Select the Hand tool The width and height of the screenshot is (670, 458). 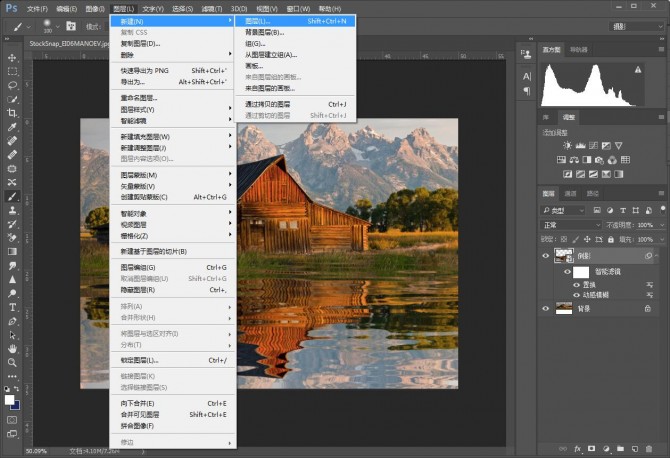(x=13, y=350)
